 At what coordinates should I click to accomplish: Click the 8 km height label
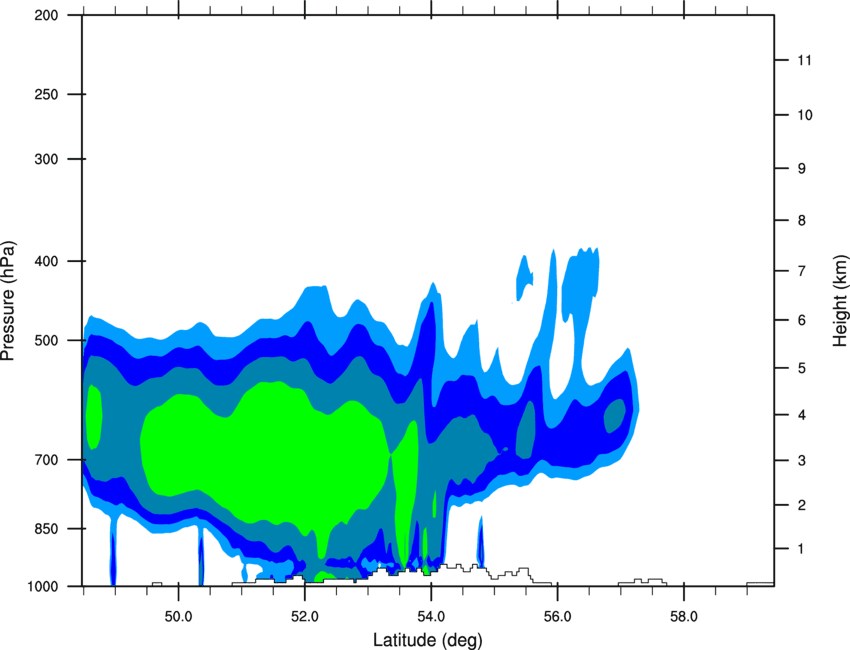point(802,221)
